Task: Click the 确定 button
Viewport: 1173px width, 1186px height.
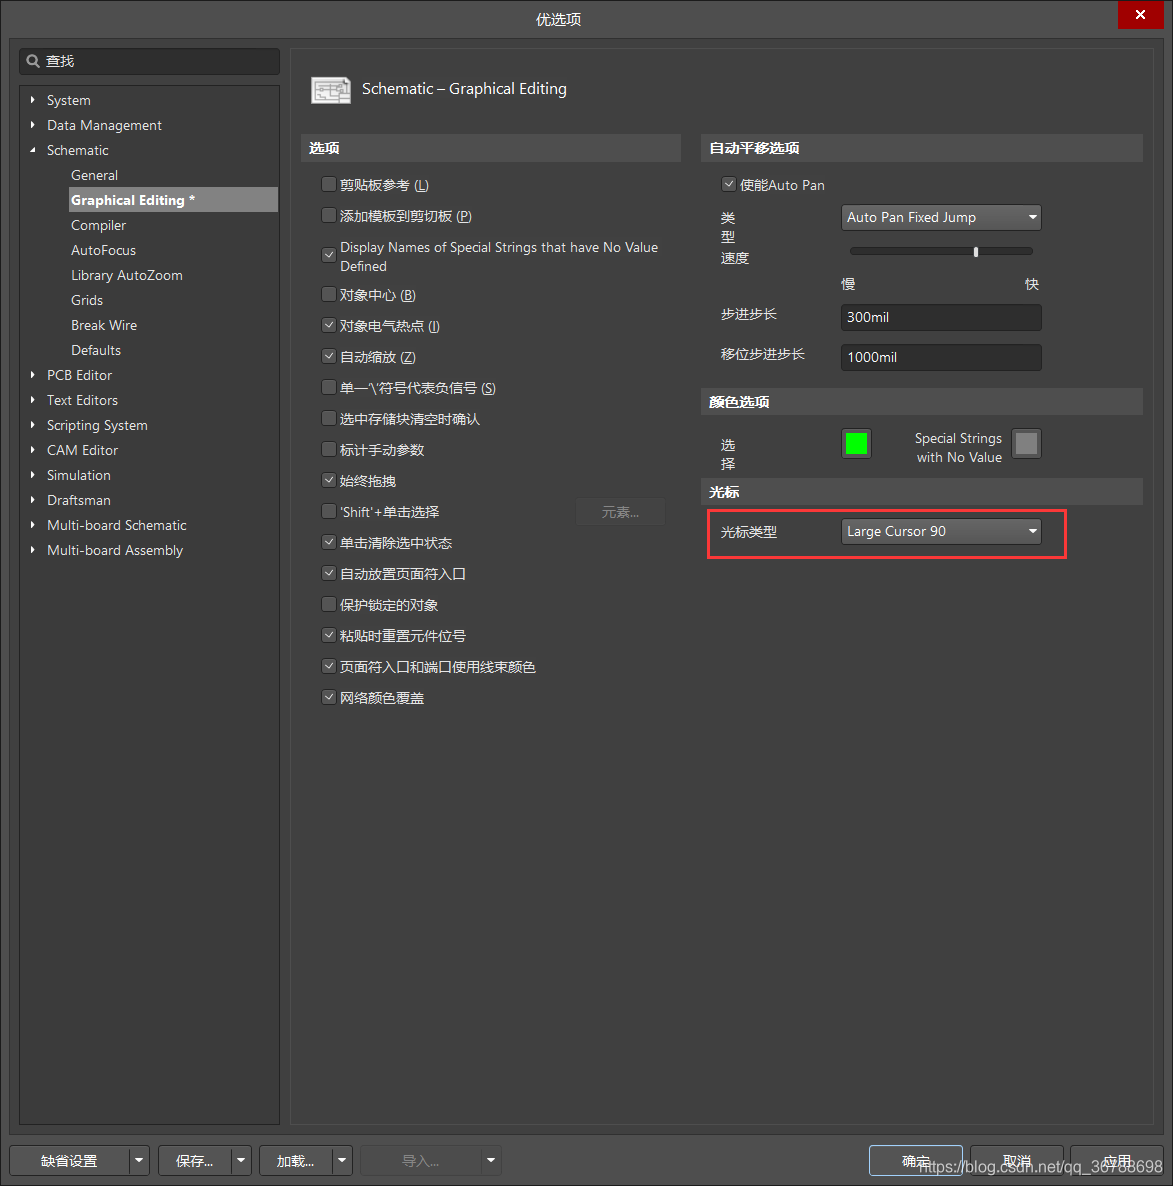Action: (x=915, y=1161)
